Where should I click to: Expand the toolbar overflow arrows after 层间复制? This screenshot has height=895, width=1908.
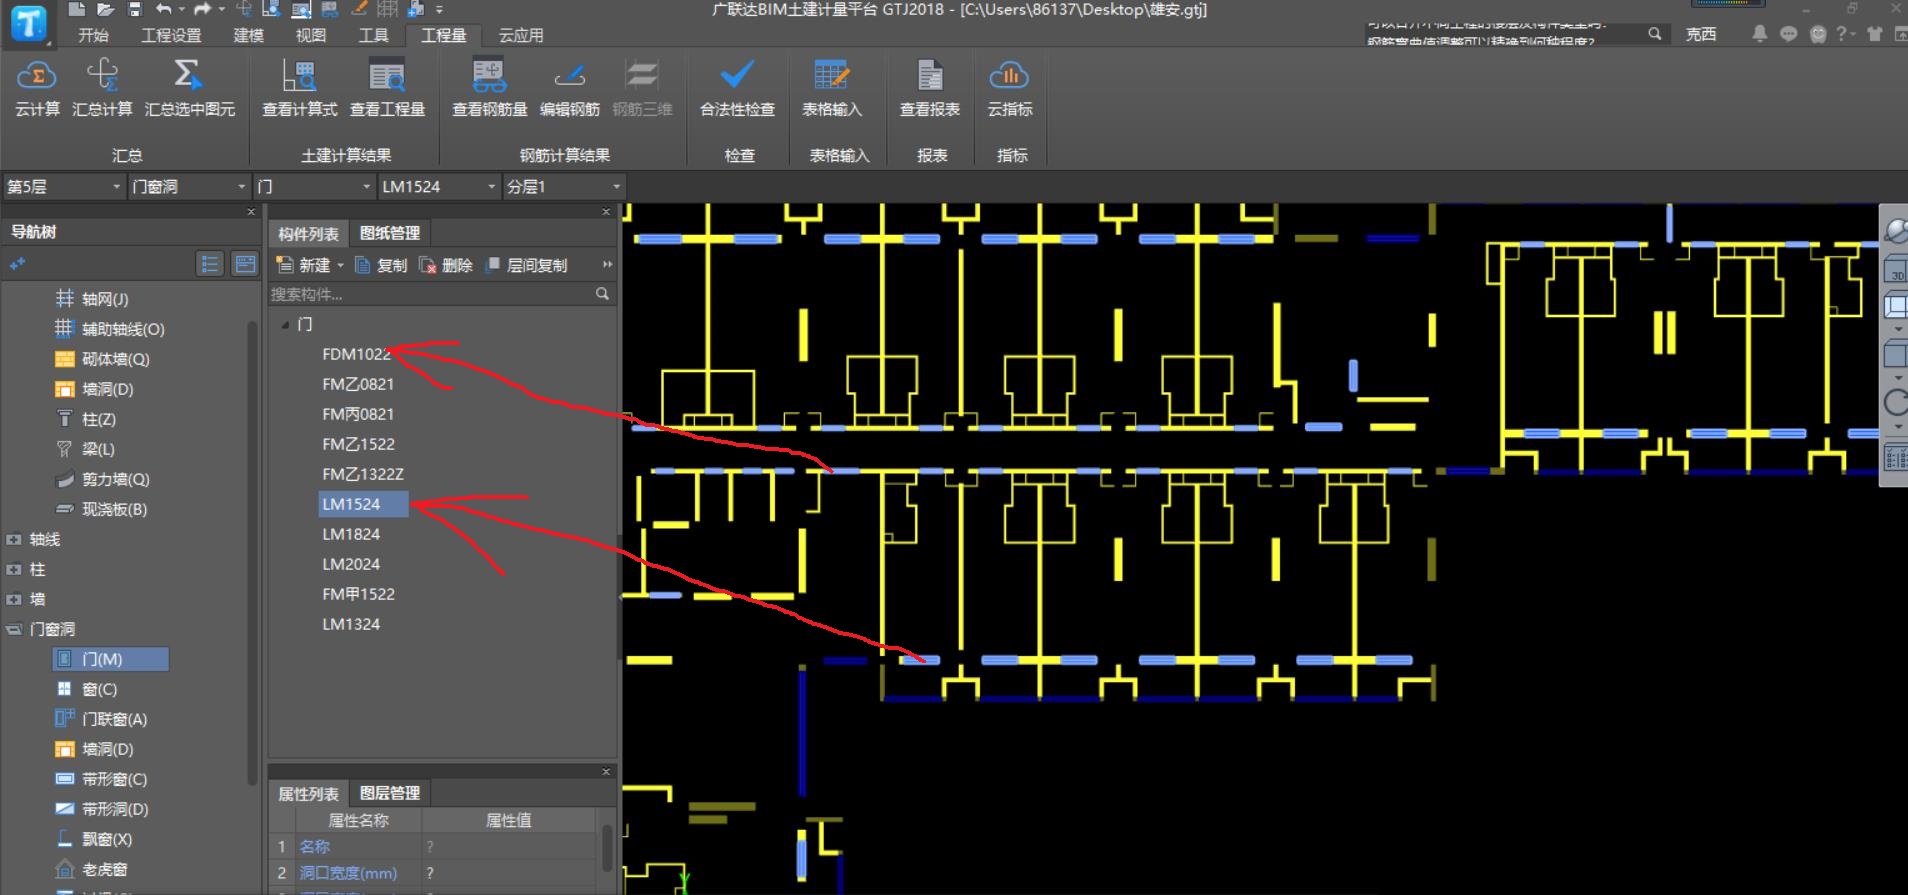(606, 265)
